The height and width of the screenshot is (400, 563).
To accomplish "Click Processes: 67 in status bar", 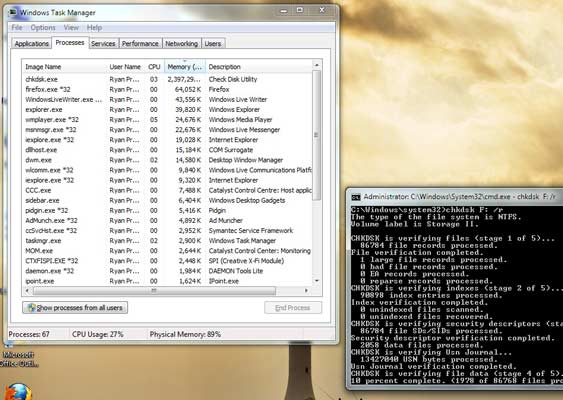I will pos(29,334).
